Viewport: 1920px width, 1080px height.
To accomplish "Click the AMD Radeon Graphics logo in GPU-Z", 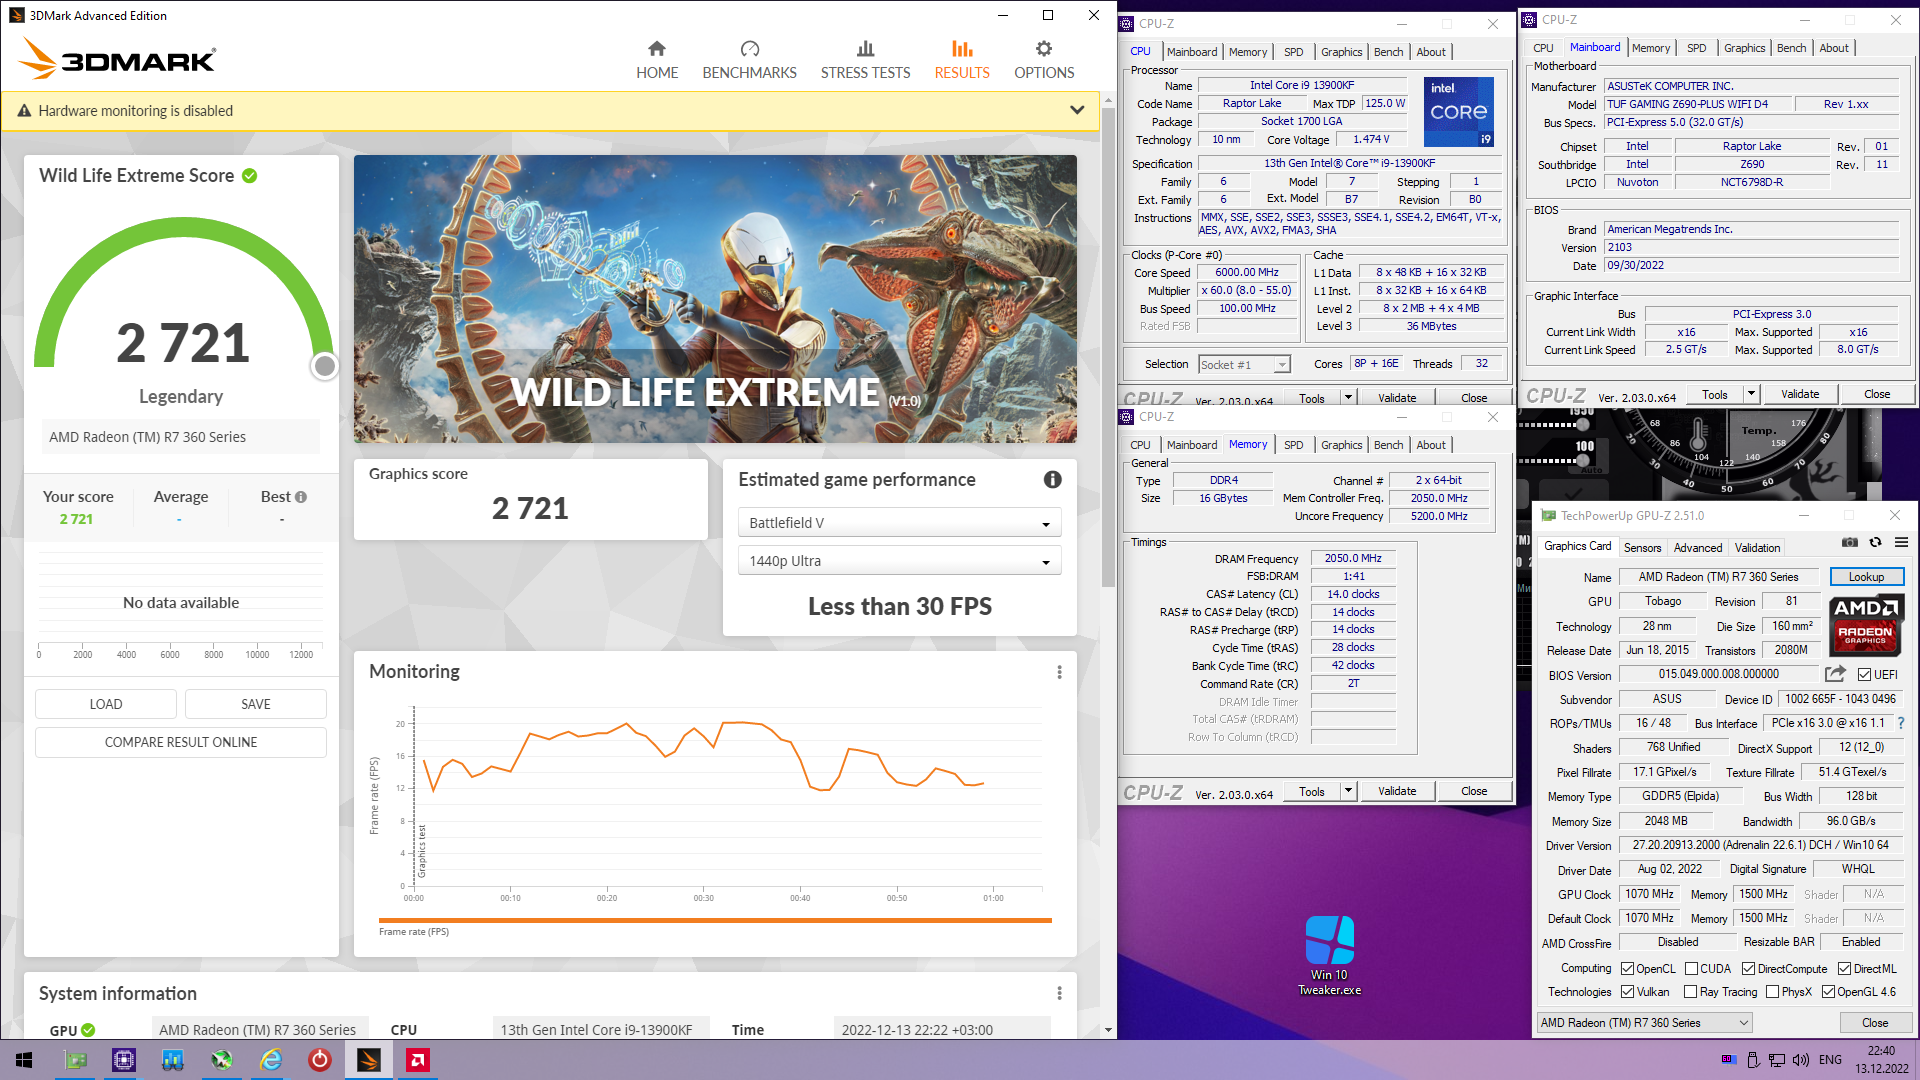I will 1865,625.
